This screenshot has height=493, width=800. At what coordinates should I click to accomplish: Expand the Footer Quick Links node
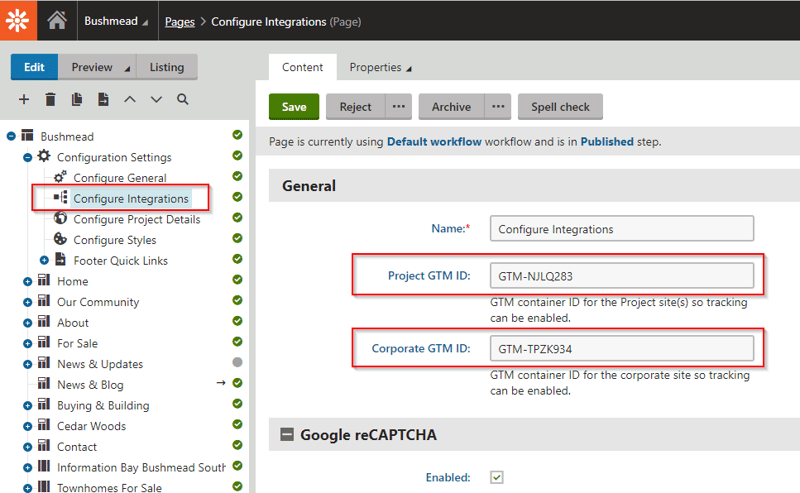pyautogui.click(x=44, y=260)
